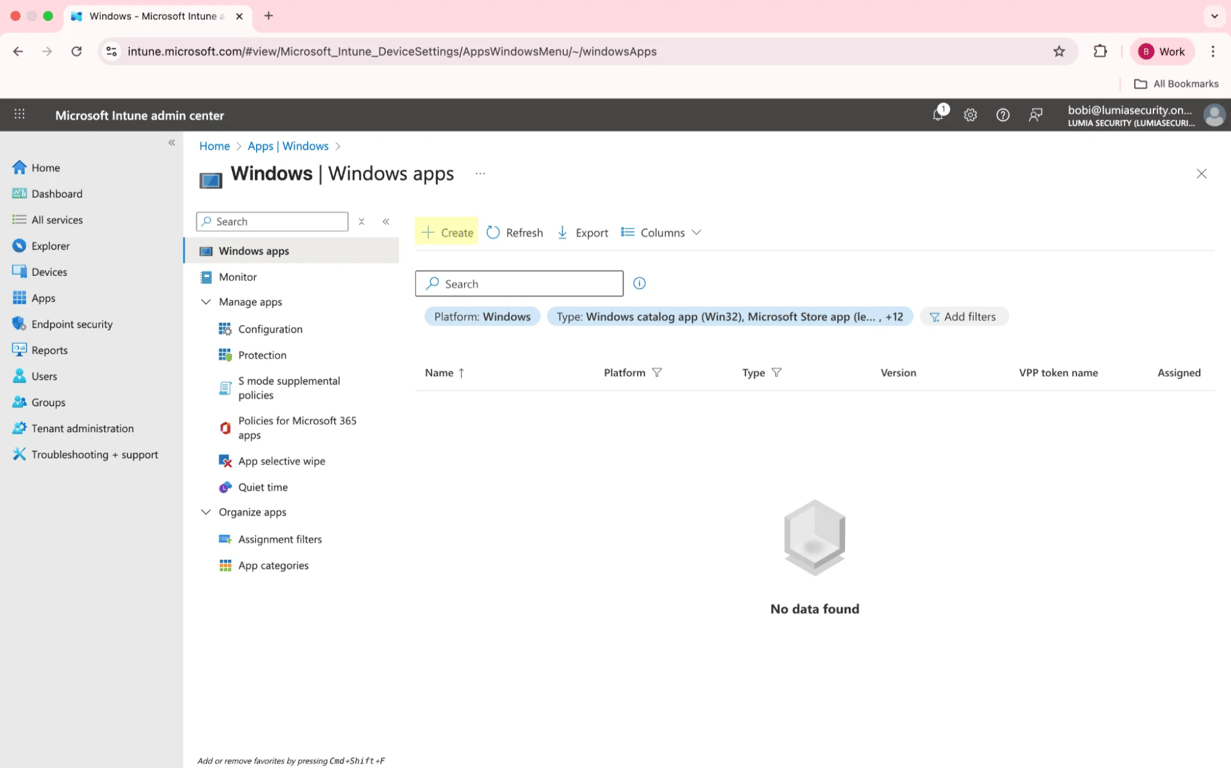Click the Create button
The width and height of the screenshot is (1231, 768).
coord(447,232)
